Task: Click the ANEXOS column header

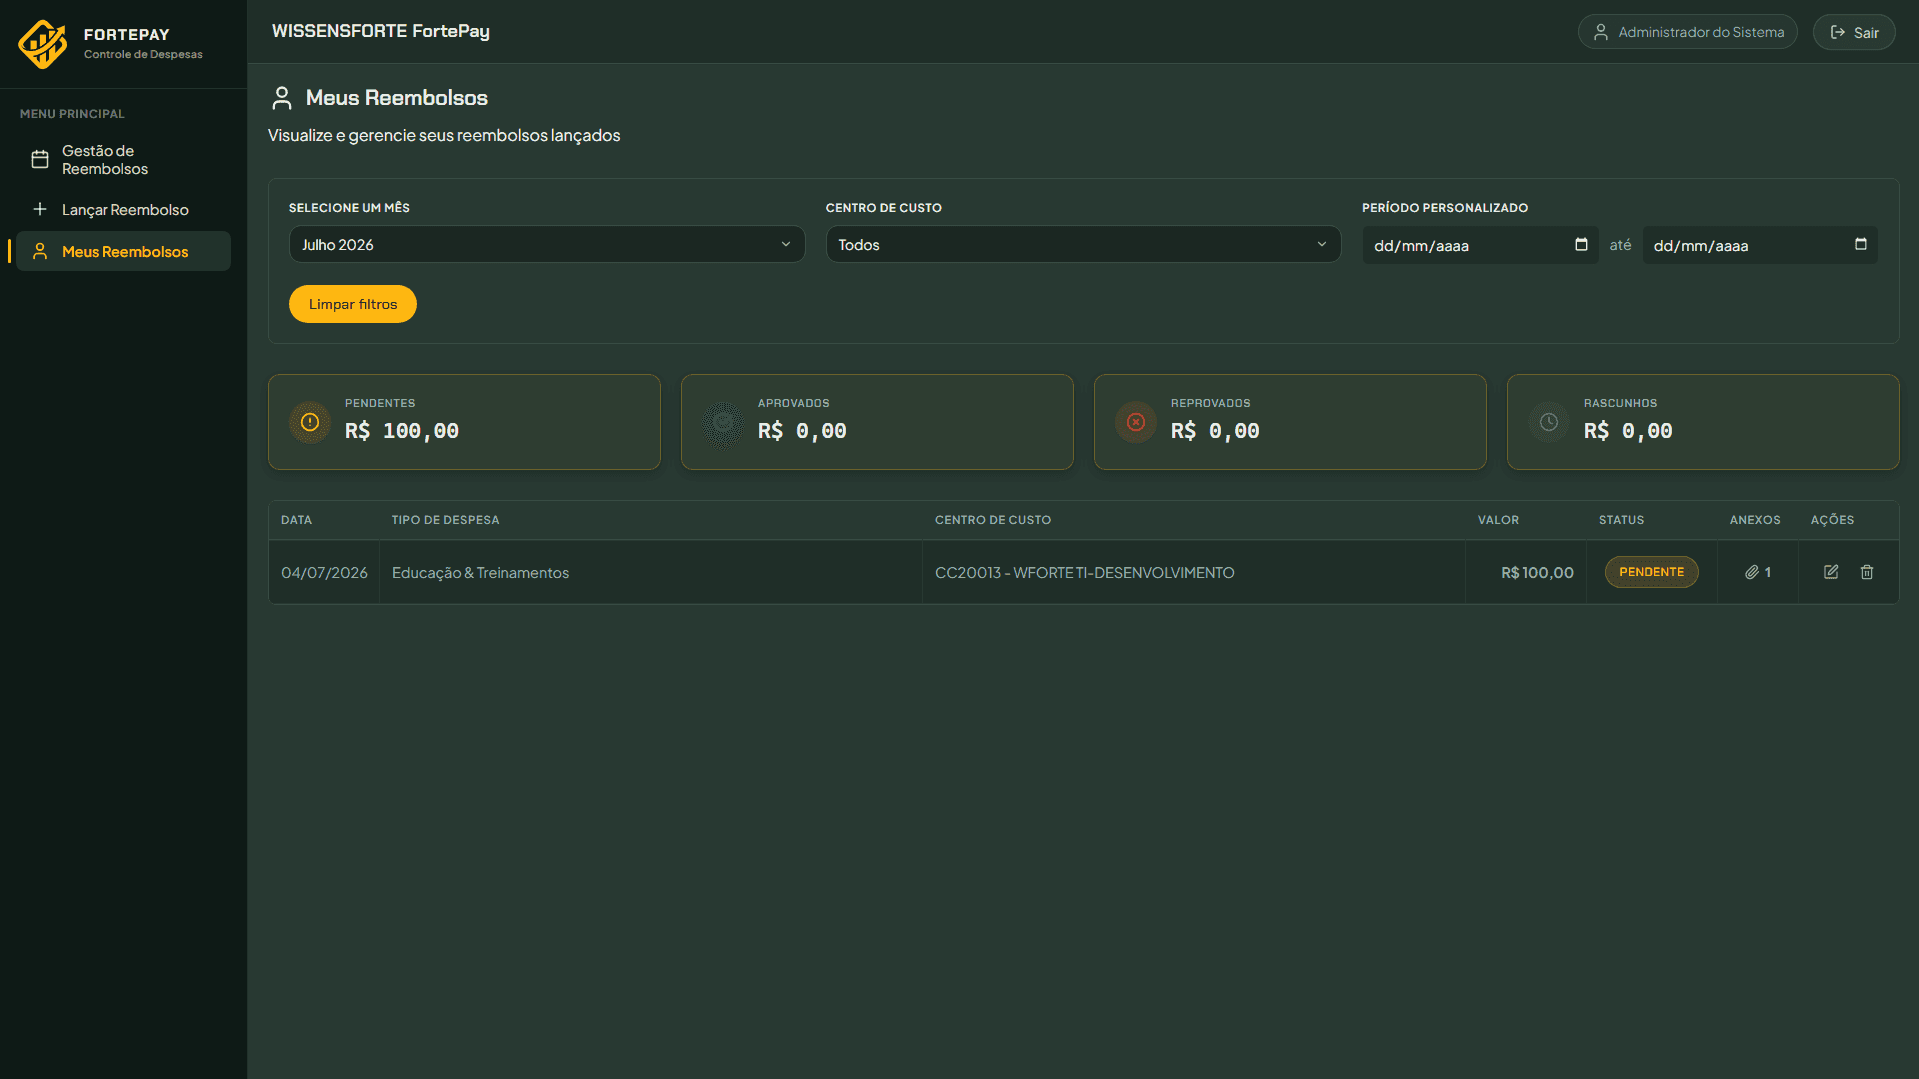Action: coord(1755,520)
